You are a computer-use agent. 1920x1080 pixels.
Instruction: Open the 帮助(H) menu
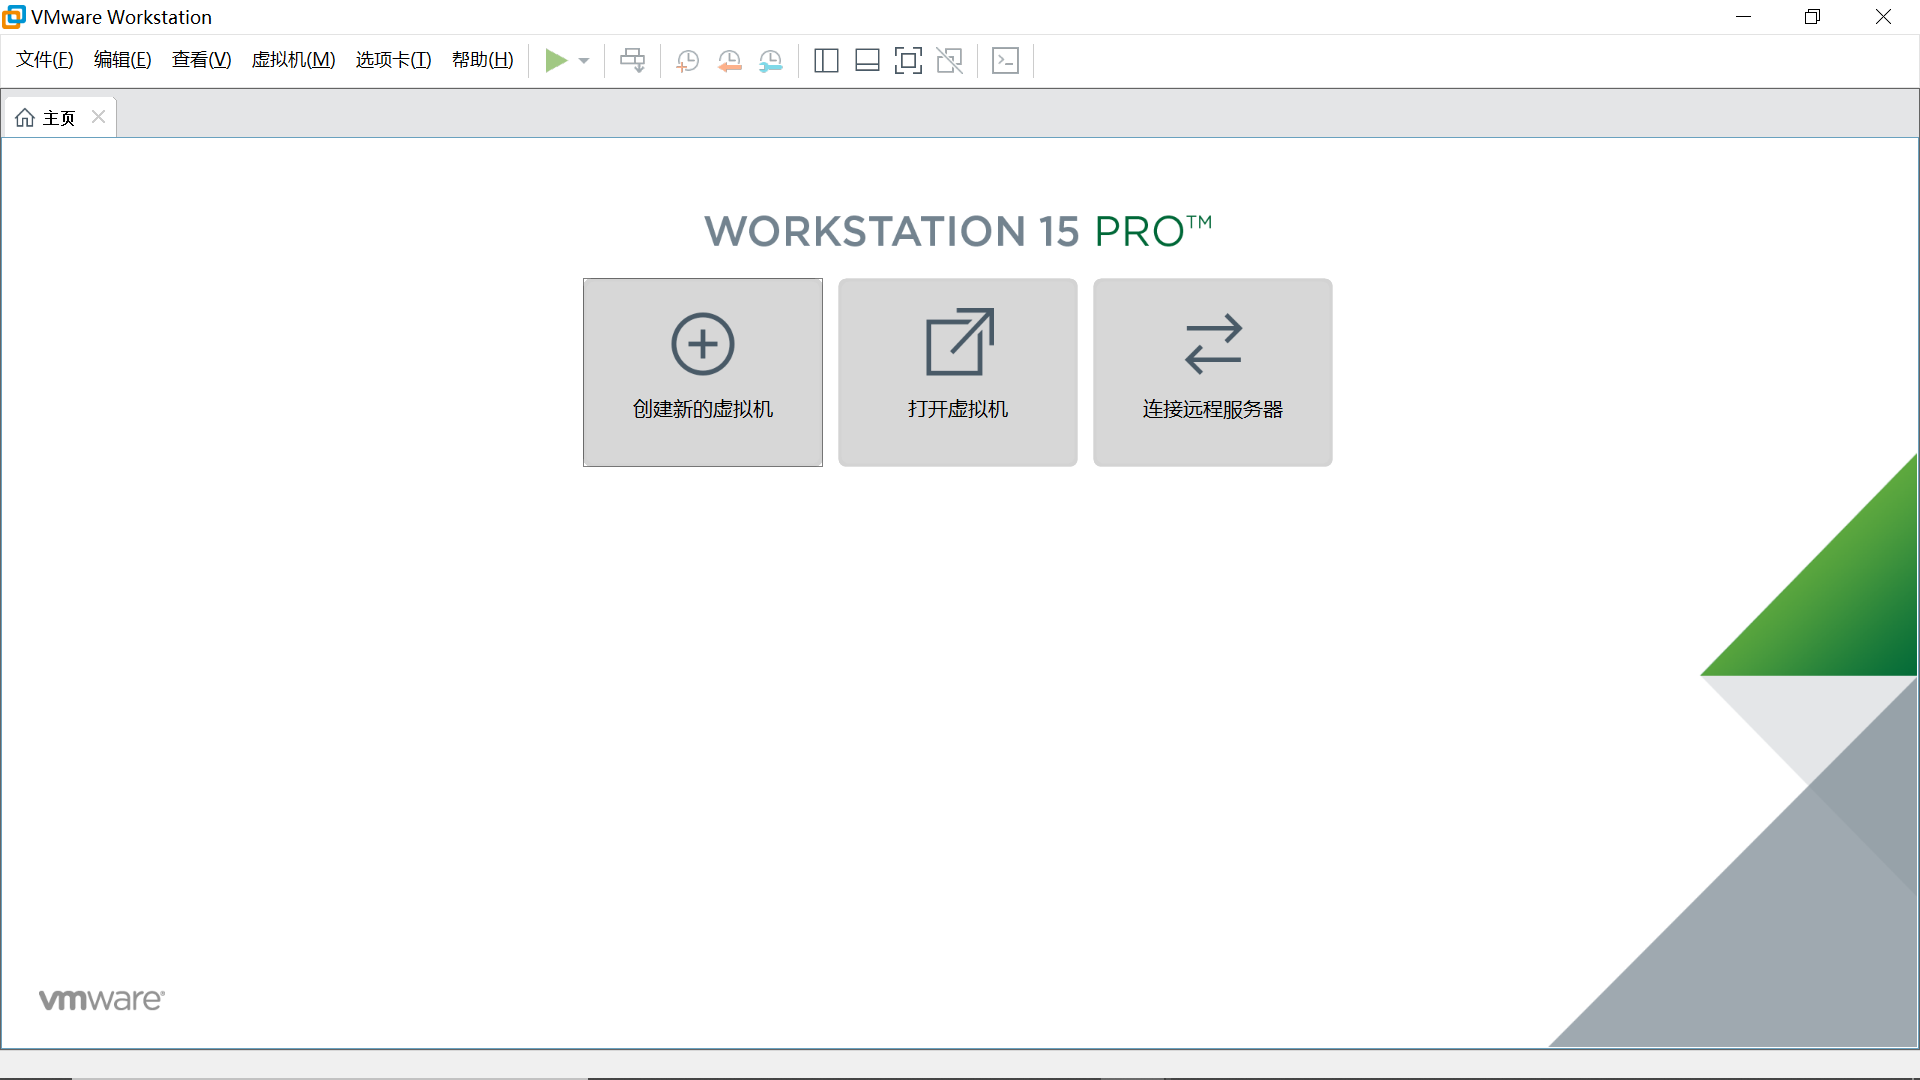(x=482, y=60)
